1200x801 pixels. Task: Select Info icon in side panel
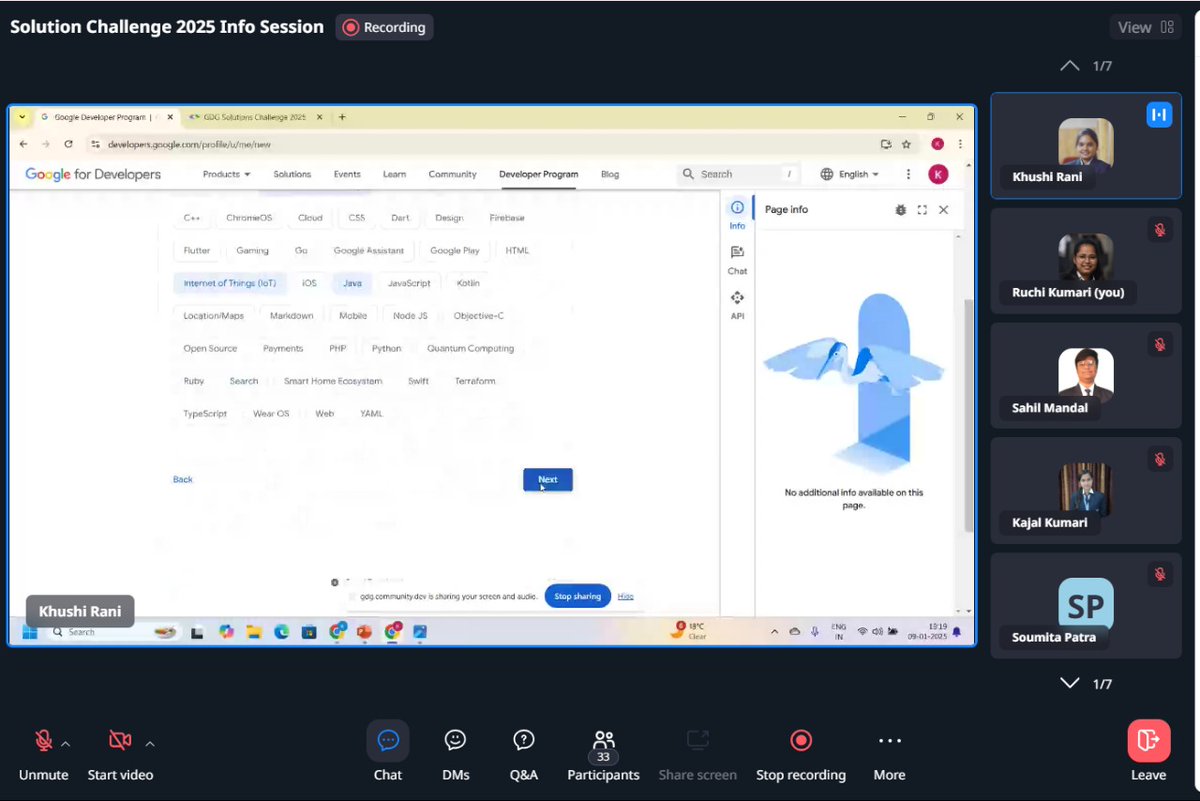(737, 214)
